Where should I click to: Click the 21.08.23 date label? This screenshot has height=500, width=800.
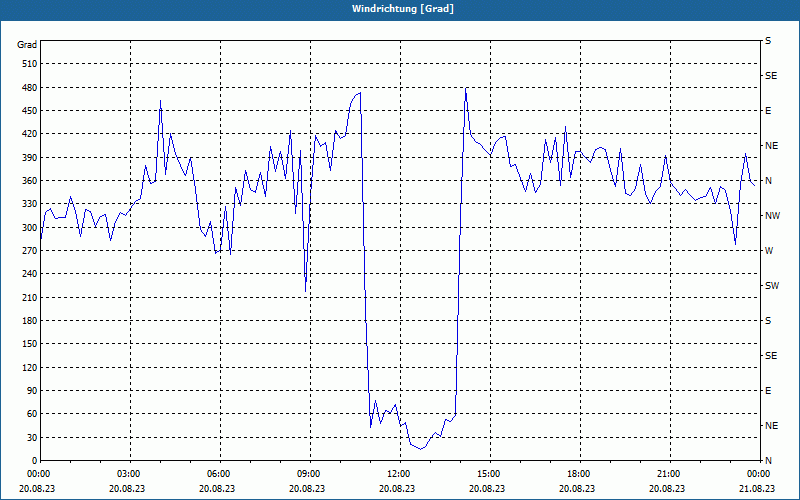tap(757, 488)
